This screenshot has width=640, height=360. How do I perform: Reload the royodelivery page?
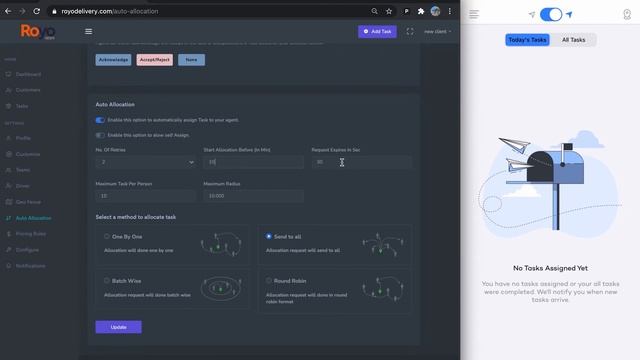[36, 11]
